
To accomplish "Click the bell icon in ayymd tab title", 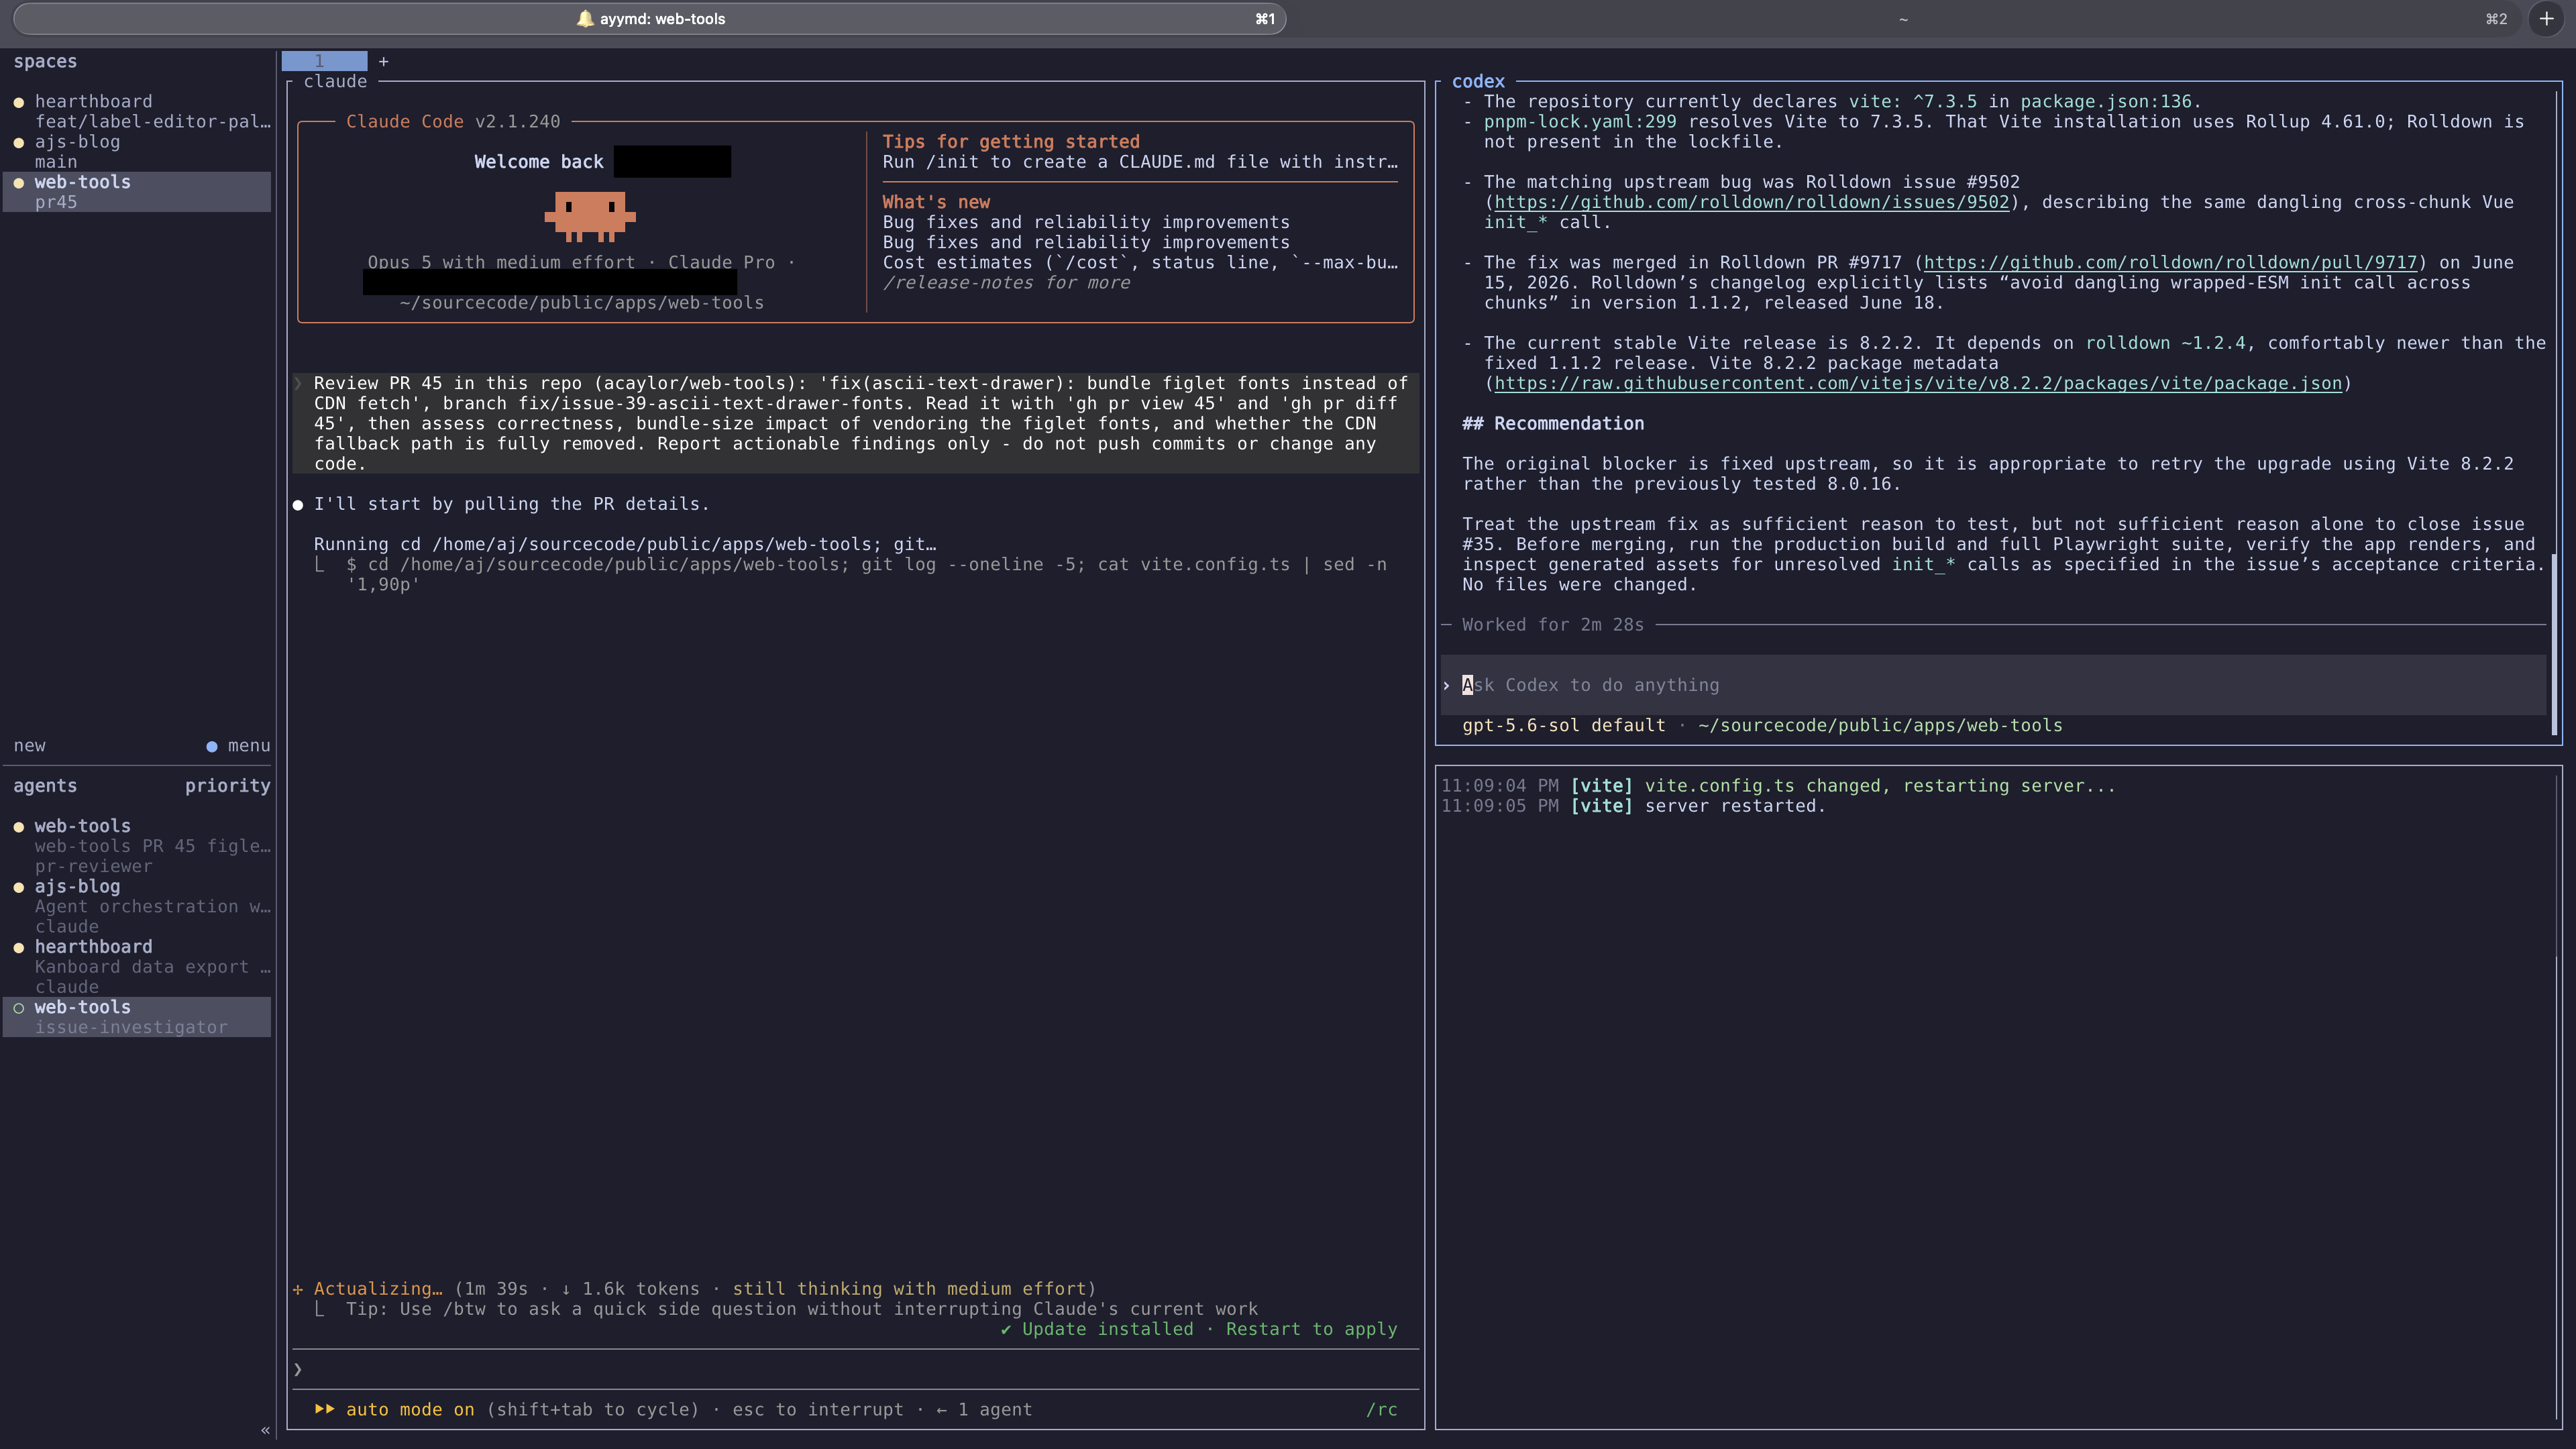I will (585, 19).
